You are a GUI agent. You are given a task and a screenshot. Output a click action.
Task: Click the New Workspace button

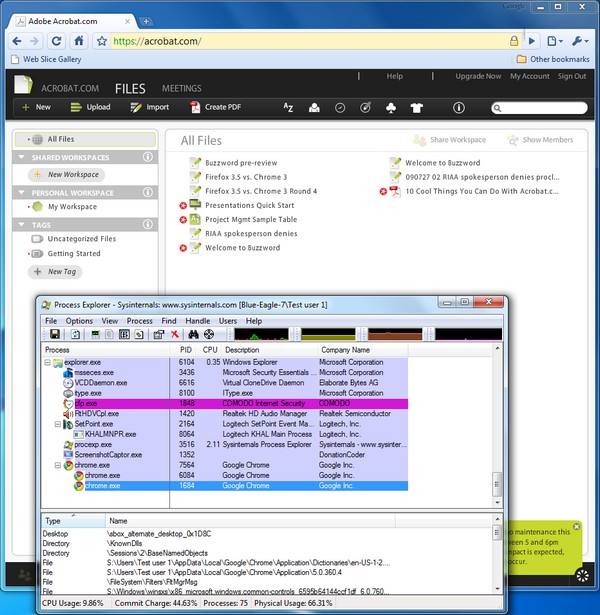point(66,175)
